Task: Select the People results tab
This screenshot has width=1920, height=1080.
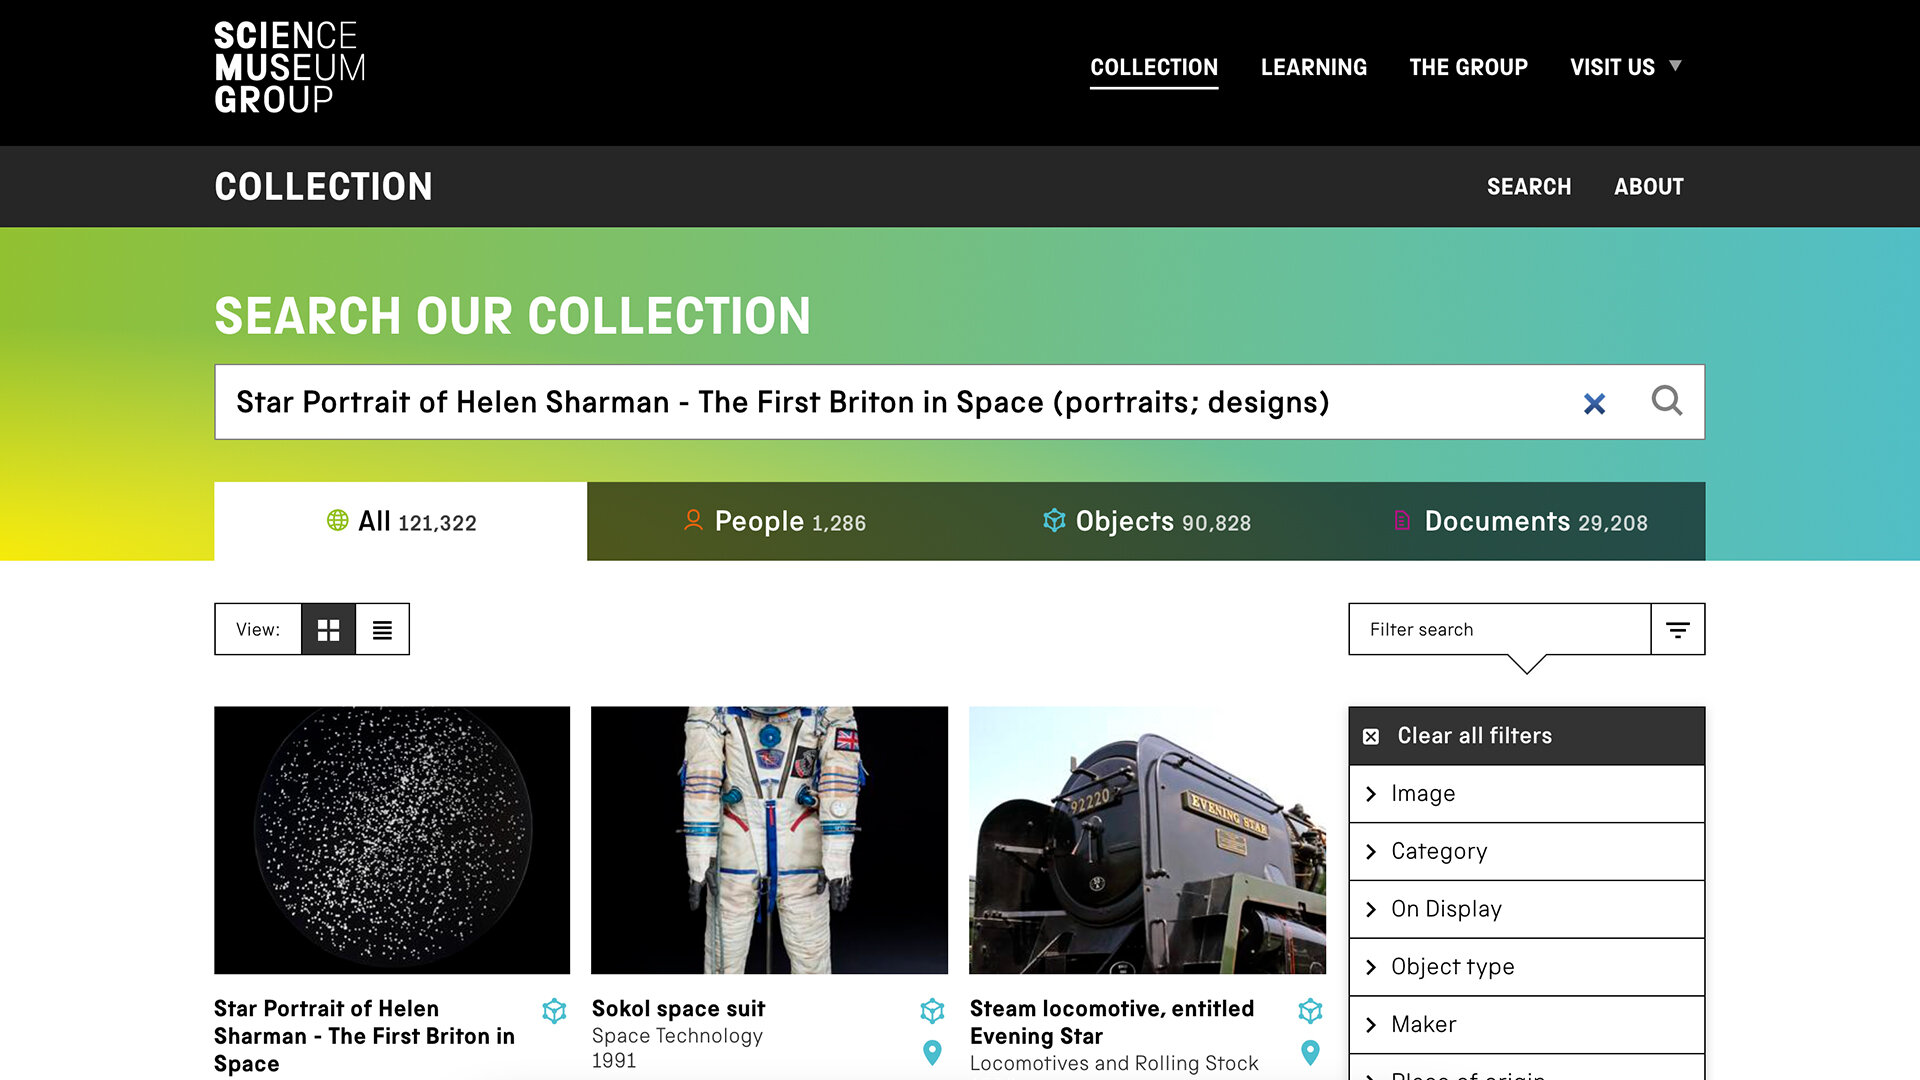Action: click(x=774, y=521)
